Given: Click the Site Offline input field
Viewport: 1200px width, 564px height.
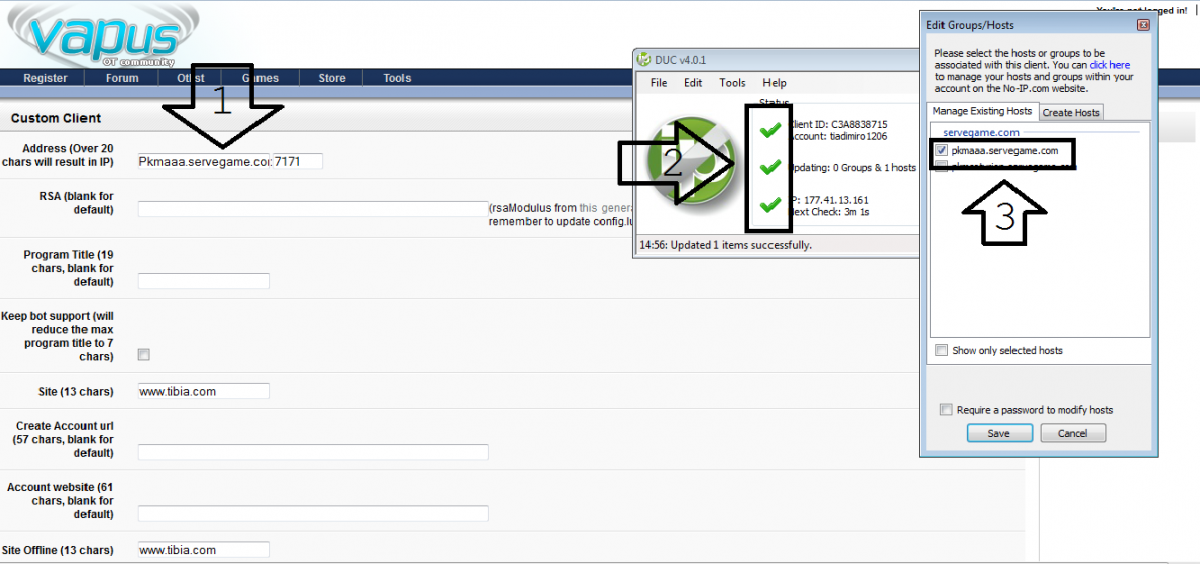Looking at the screenshot, I should pyautogui.click(x=204, y=549).
